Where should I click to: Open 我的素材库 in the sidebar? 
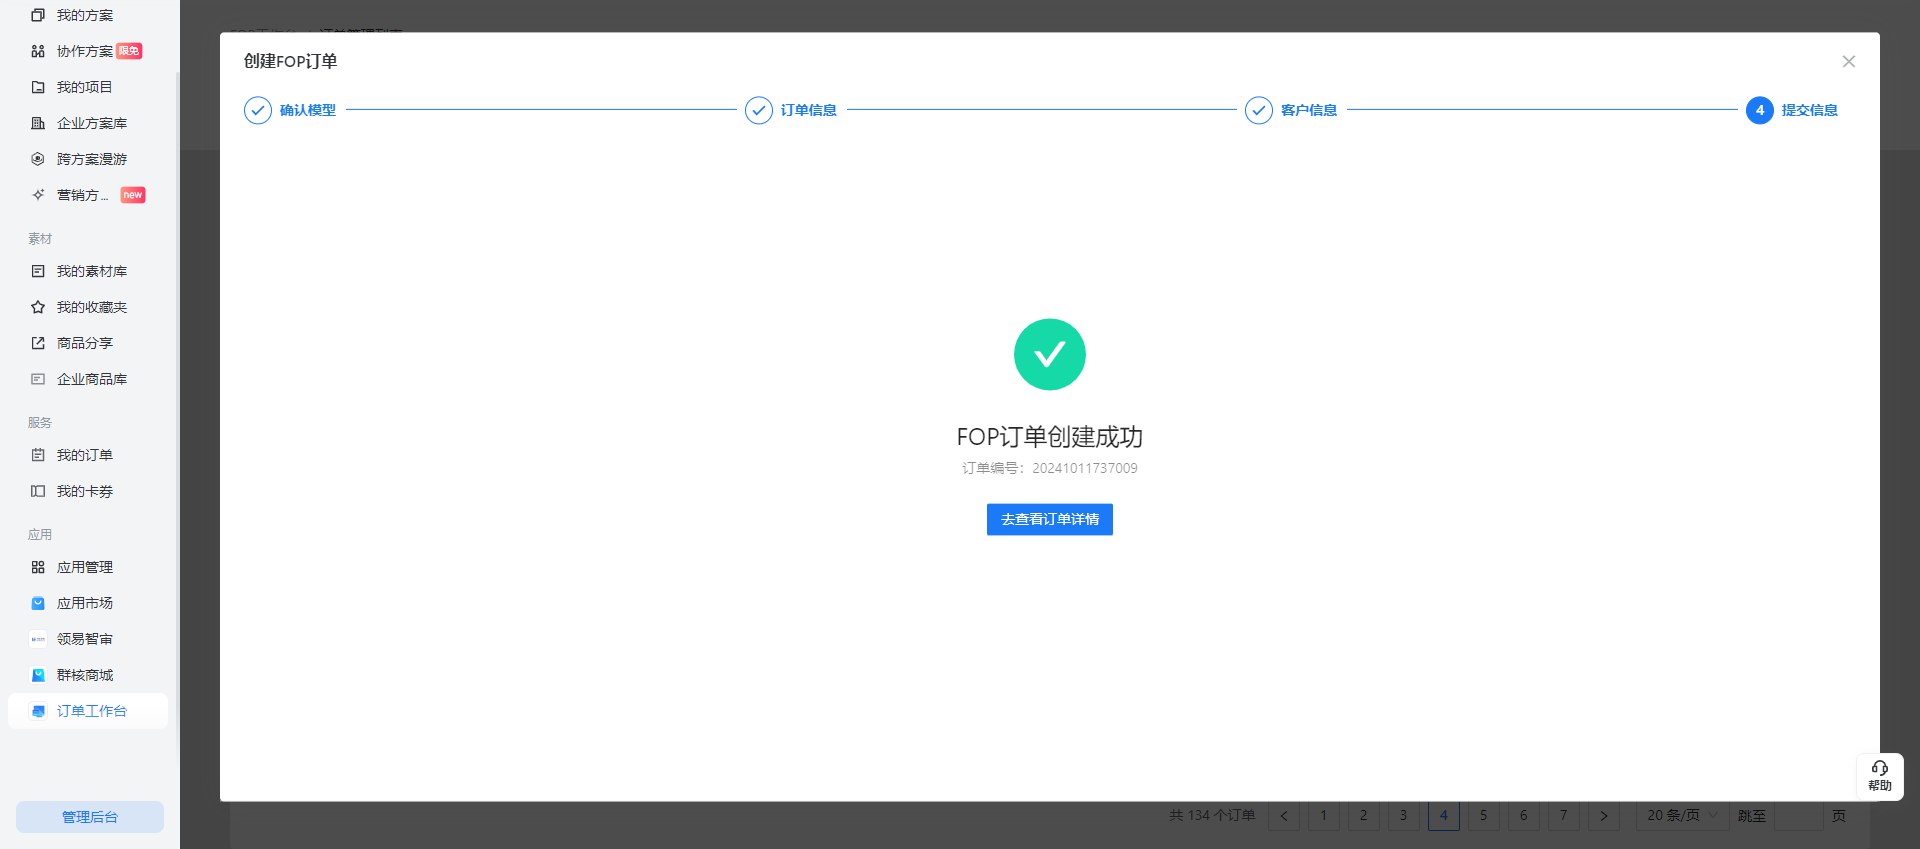[91, 271]
